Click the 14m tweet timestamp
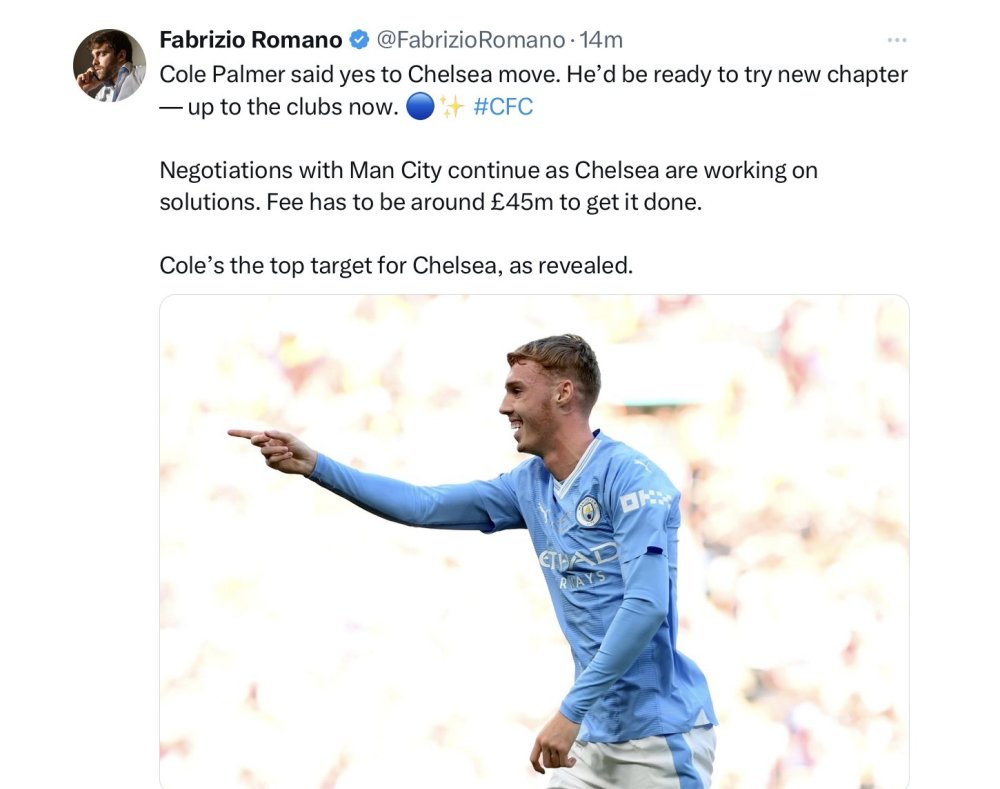 pos(601,40)
